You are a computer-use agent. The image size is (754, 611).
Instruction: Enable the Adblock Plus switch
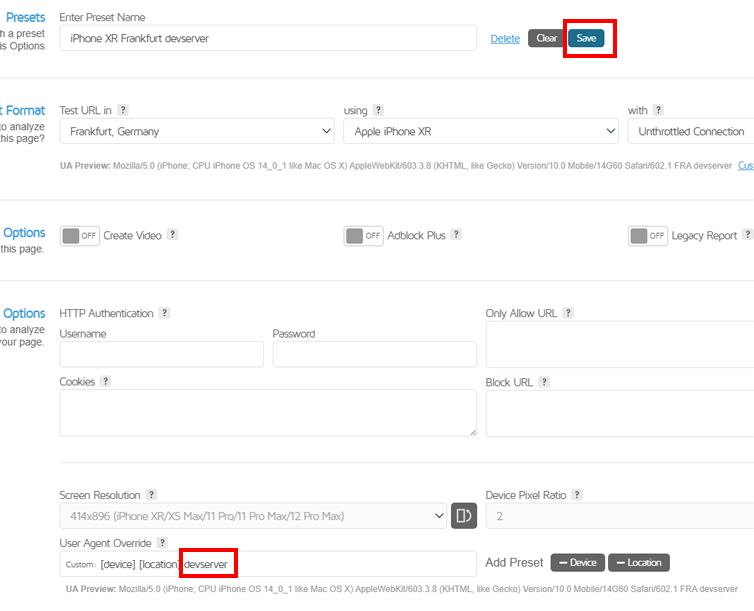coord(364,236)
